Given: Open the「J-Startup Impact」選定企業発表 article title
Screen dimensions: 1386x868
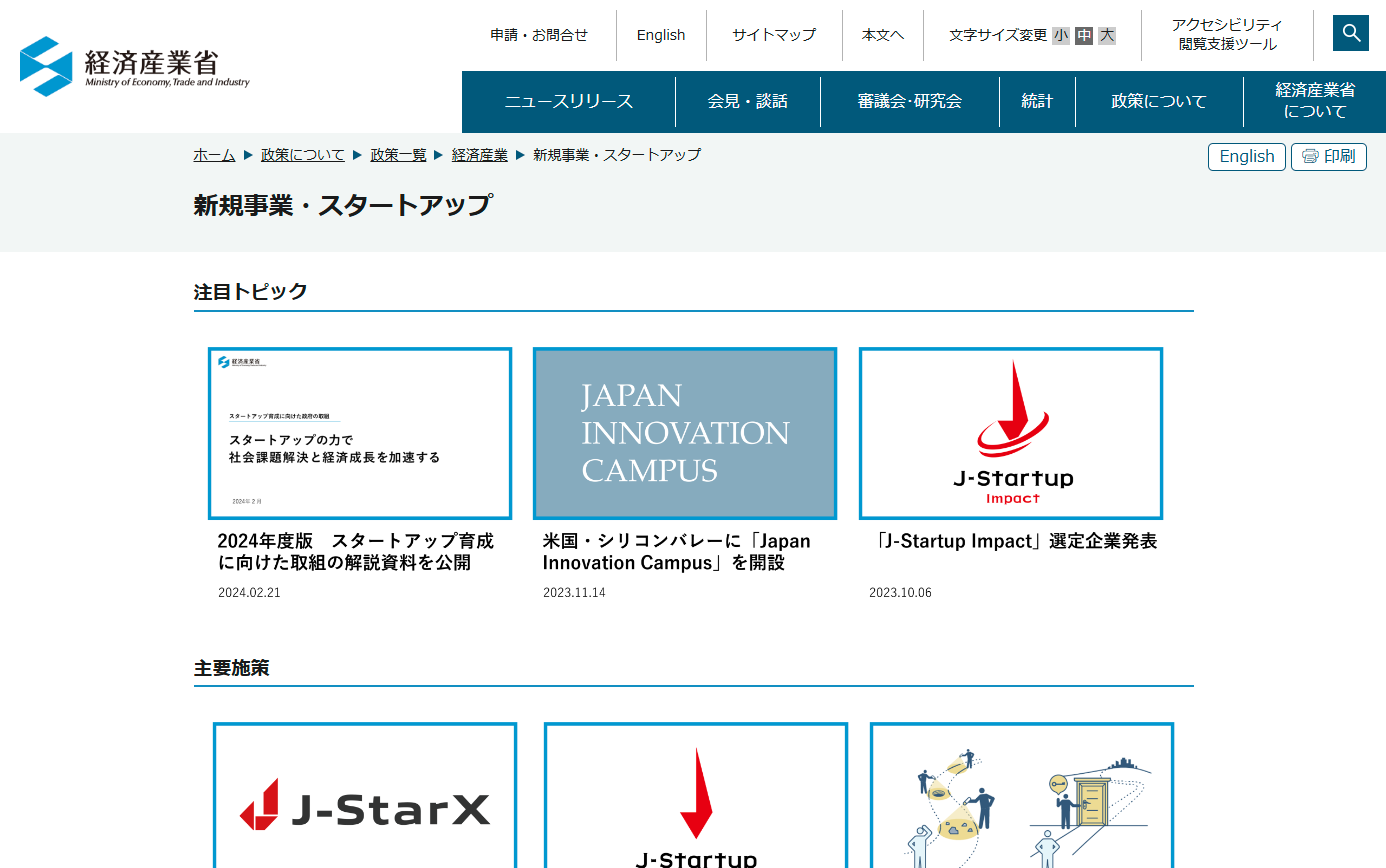Looking at the screenshot, I should (1013, 541).
